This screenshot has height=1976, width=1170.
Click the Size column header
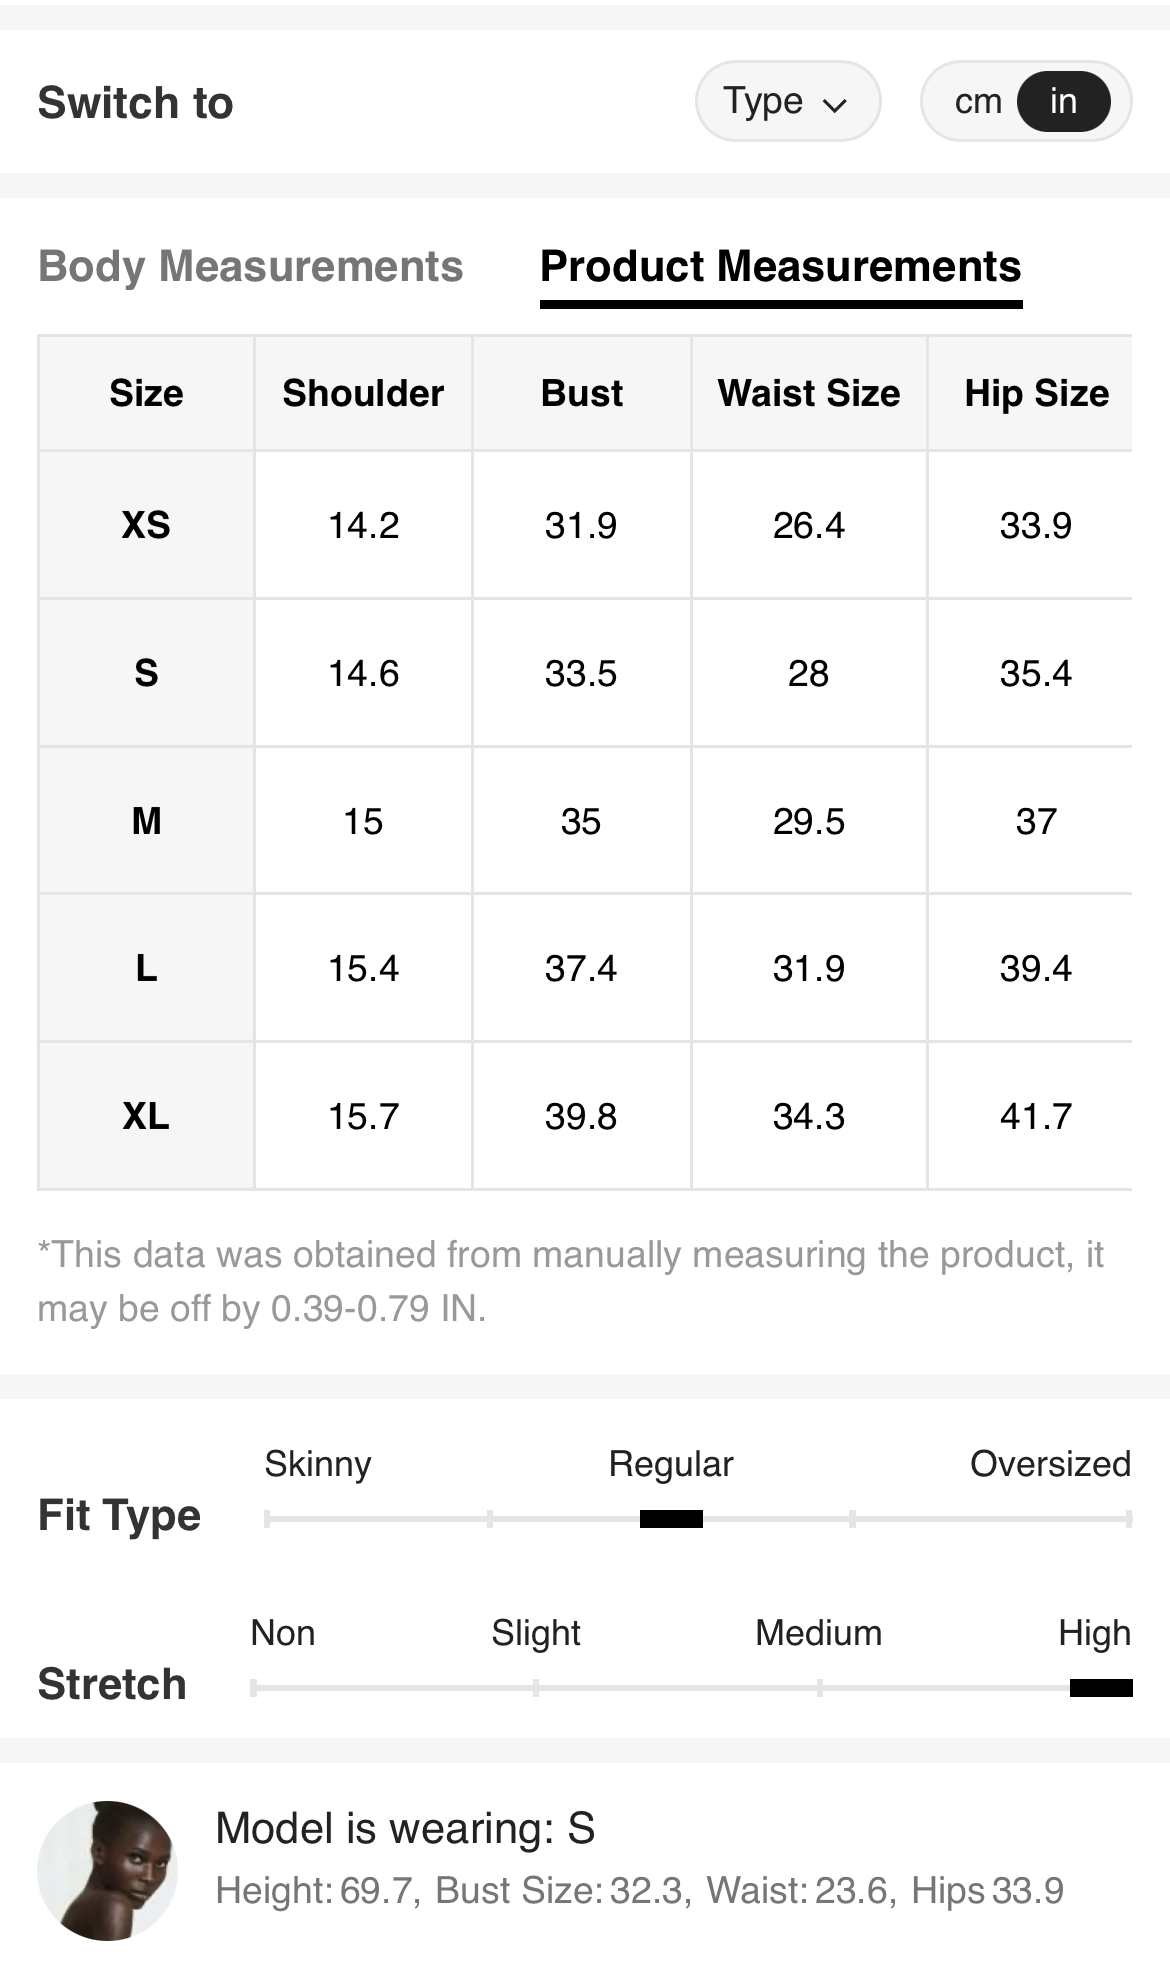point(146,393)
